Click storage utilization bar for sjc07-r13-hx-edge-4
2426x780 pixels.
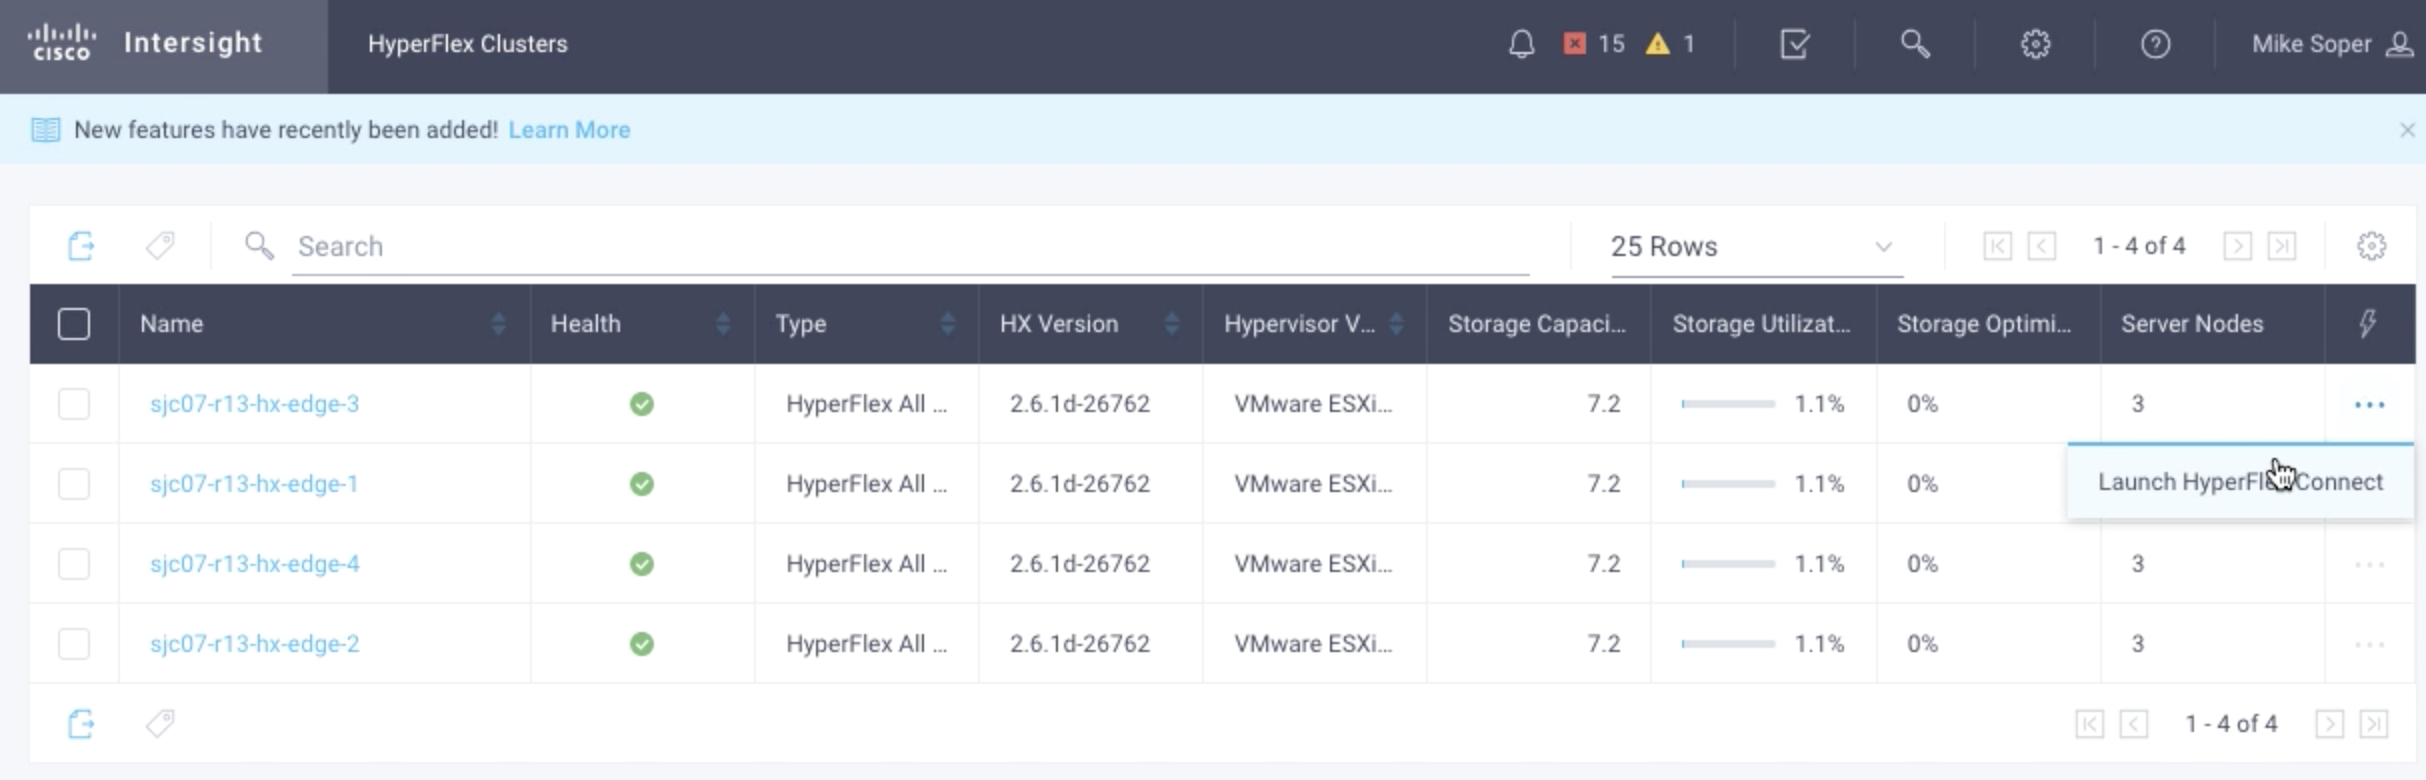[x=1728, y=564]
